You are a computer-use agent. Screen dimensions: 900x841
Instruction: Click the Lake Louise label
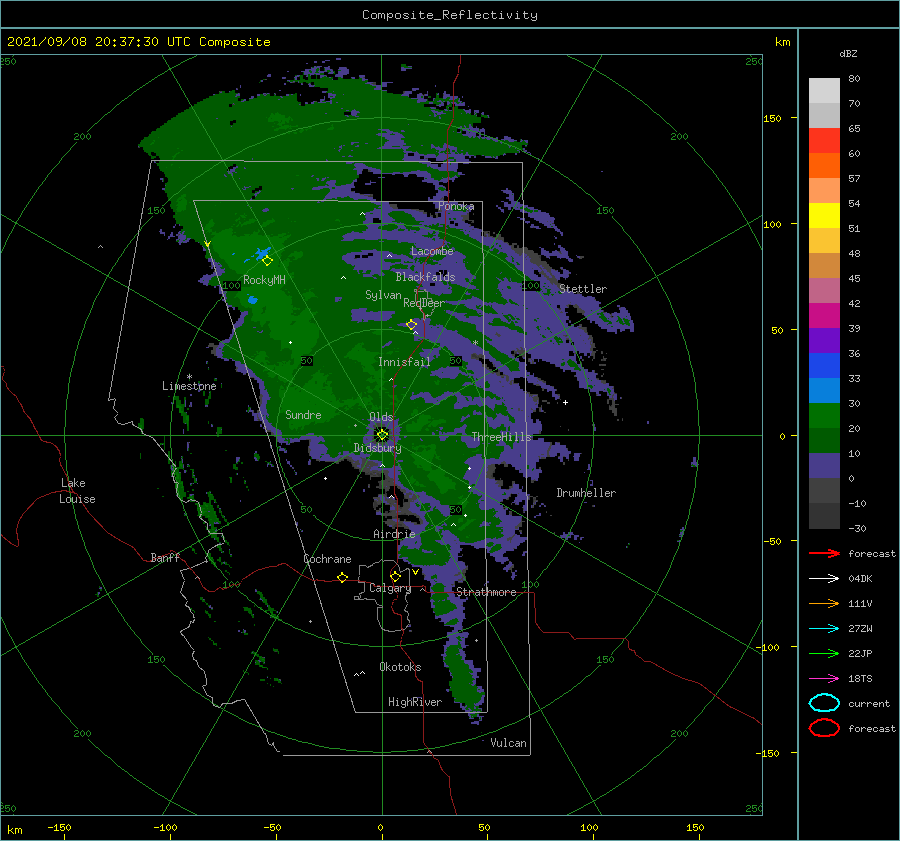tap(77, 491)
